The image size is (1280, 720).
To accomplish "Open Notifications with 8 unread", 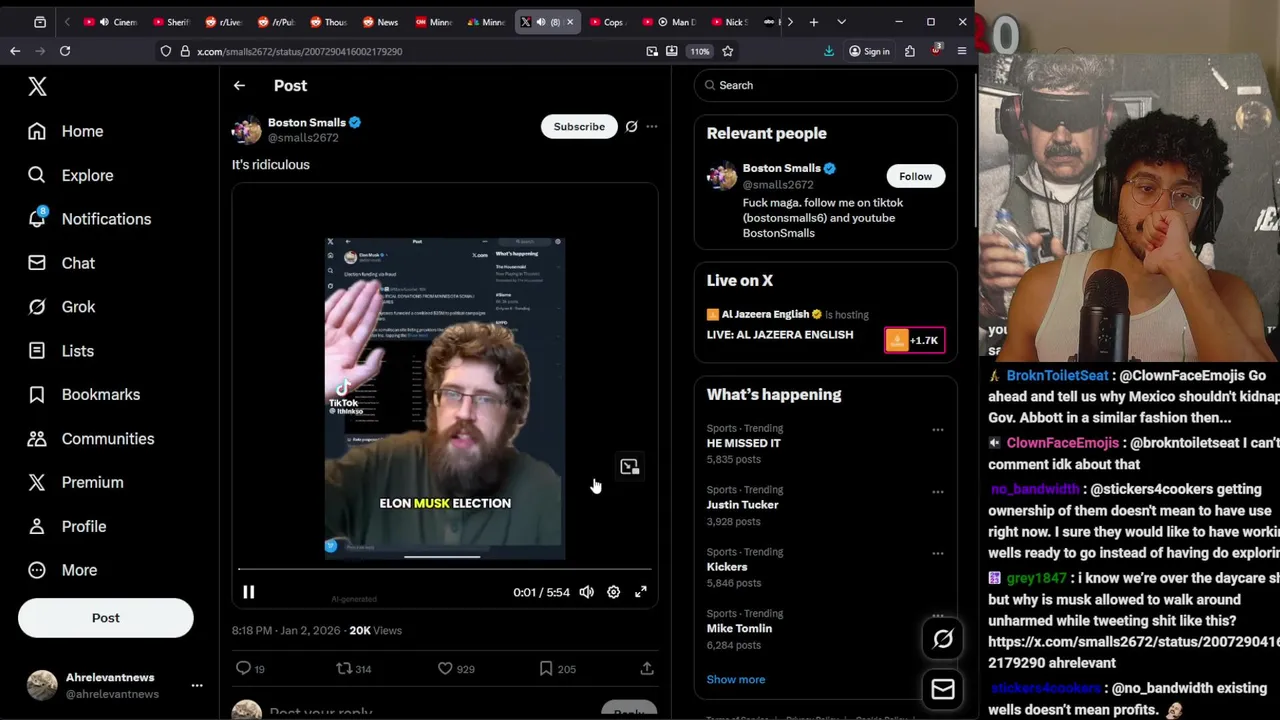I will coord(89,219).
